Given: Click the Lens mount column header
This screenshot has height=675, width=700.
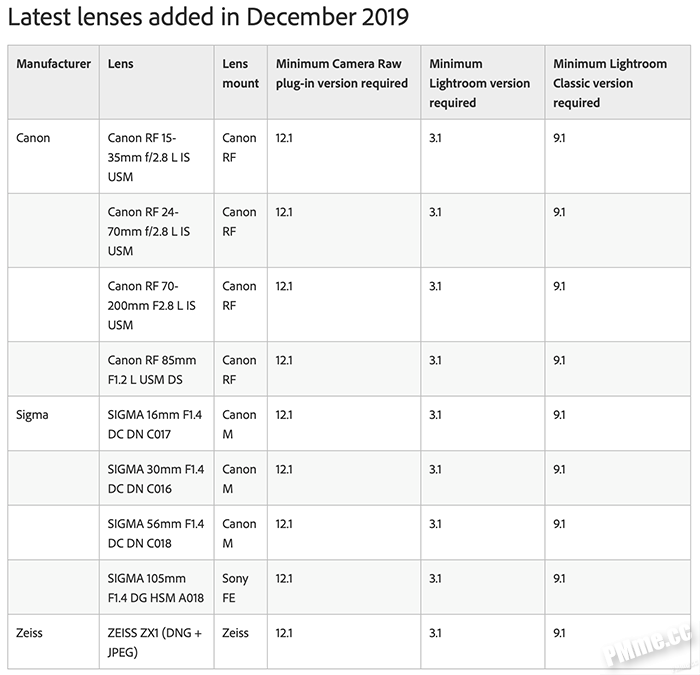Looking at the screenshot, I should [241, 74].
